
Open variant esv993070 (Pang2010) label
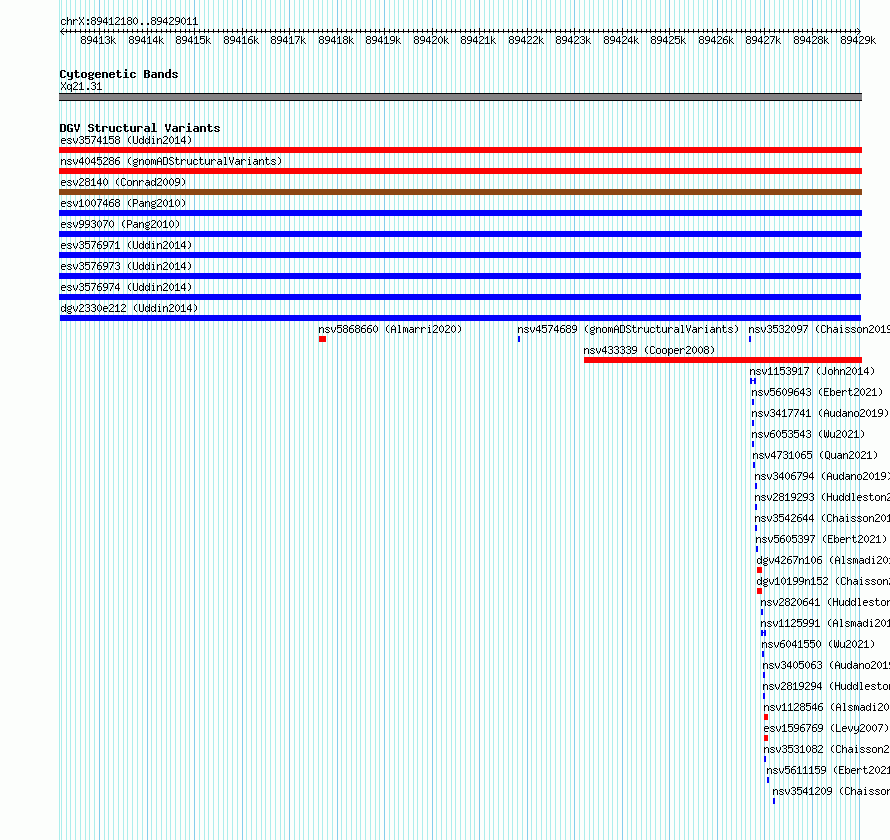[120, 224]
